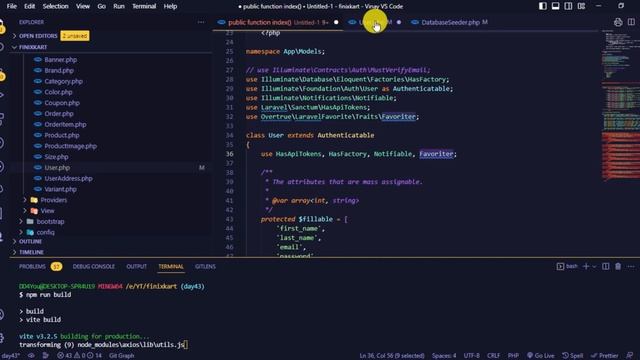Image resolution: width=640 pixels, height=360 pixels.
Task: Switch to DatabaseSeeder.php tab
Action: 450,22
